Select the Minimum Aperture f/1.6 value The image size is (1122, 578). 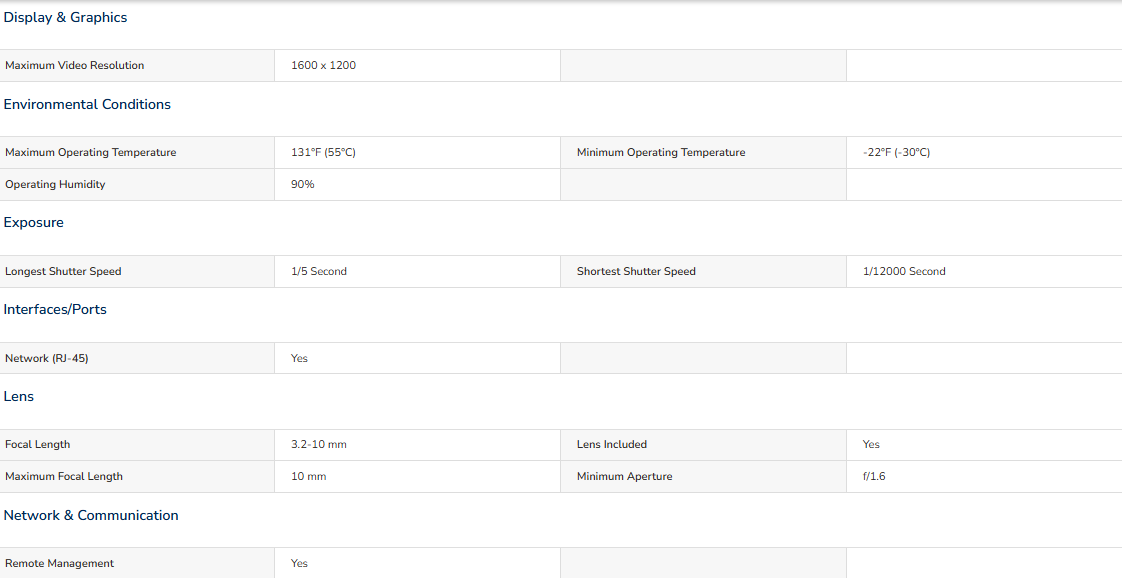pyautogui.click(x=874, y=476)
